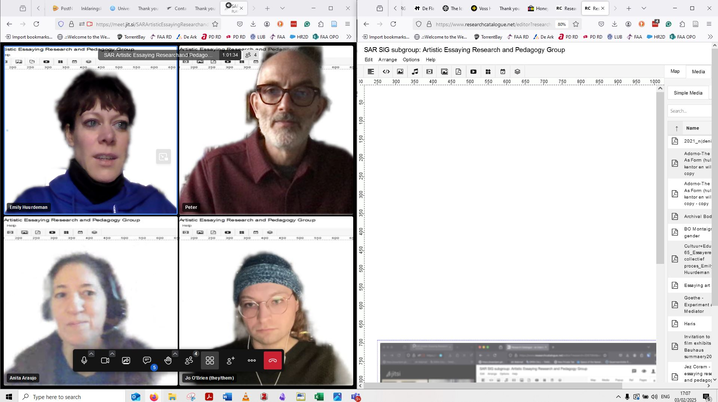Open the more actions menu

(x=252, y=360)
